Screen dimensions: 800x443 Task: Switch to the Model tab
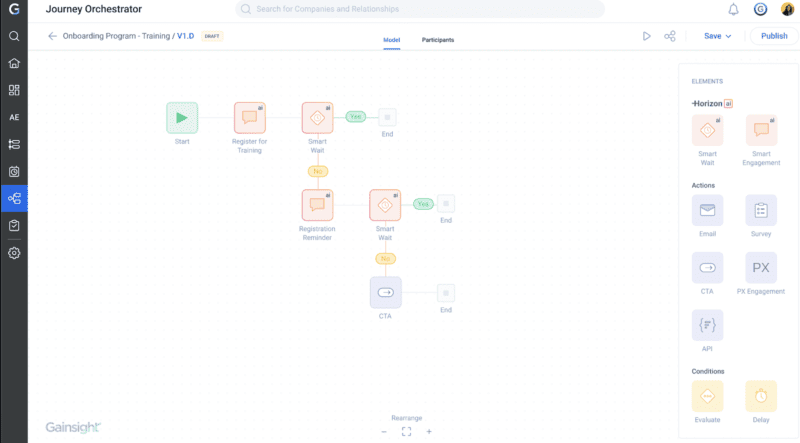[391, 40]
